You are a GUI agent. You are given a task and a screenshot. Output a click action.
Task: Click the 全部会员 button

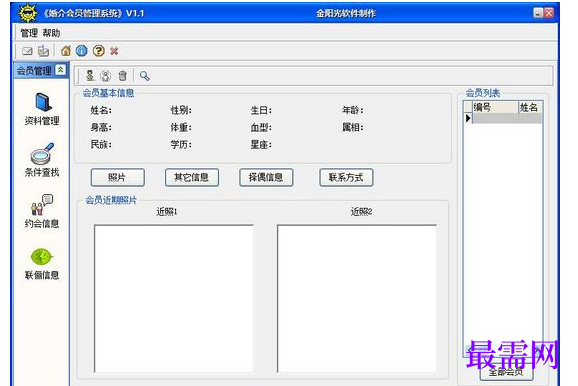point(506,372)
